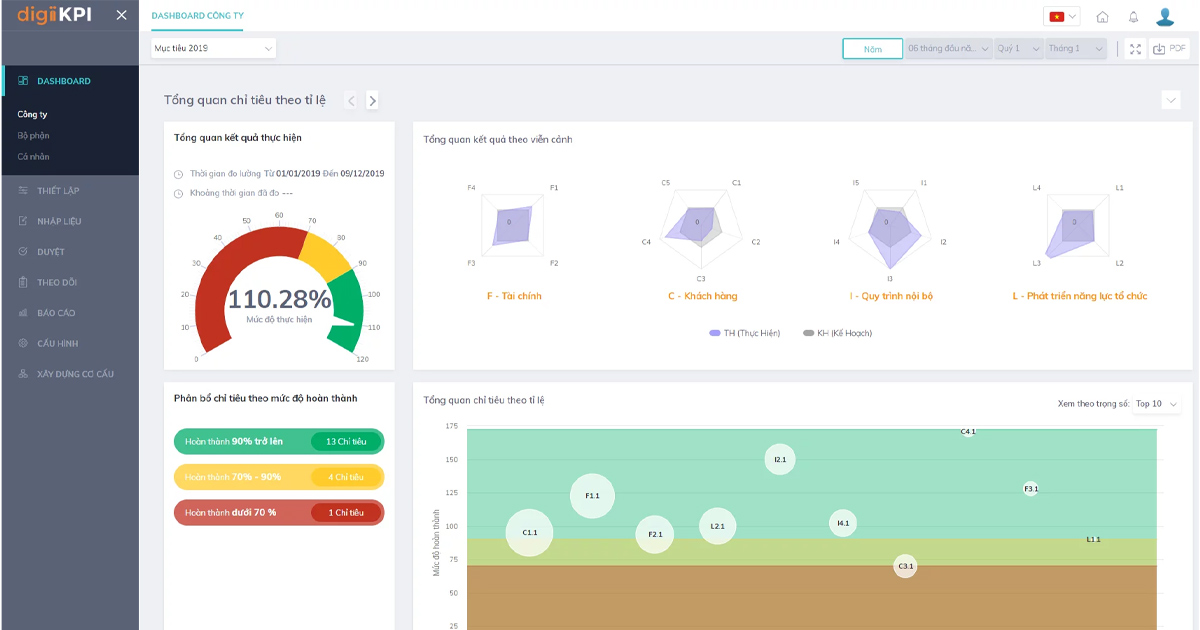Click the 4 Chỉ tiêu yellow button

pyautogui.click(x=346, y=477)
